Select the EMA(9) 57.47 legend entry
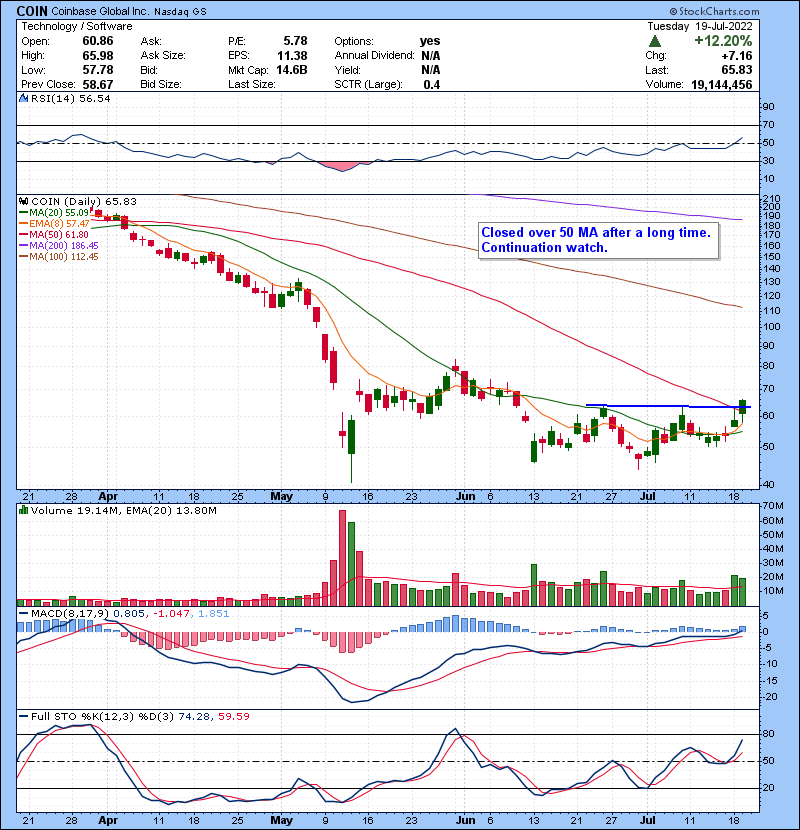The height and width of the screenshot is (830, 800). [x=60, y=223]
